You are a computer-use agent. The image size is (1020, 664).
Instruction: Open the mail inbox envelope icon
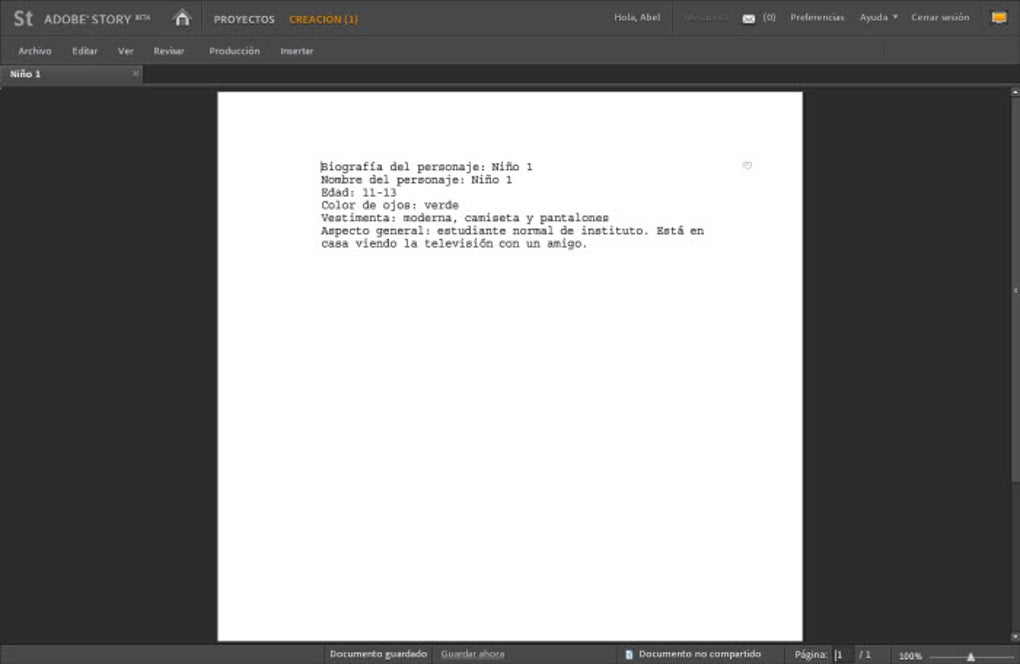pos(749,17)
